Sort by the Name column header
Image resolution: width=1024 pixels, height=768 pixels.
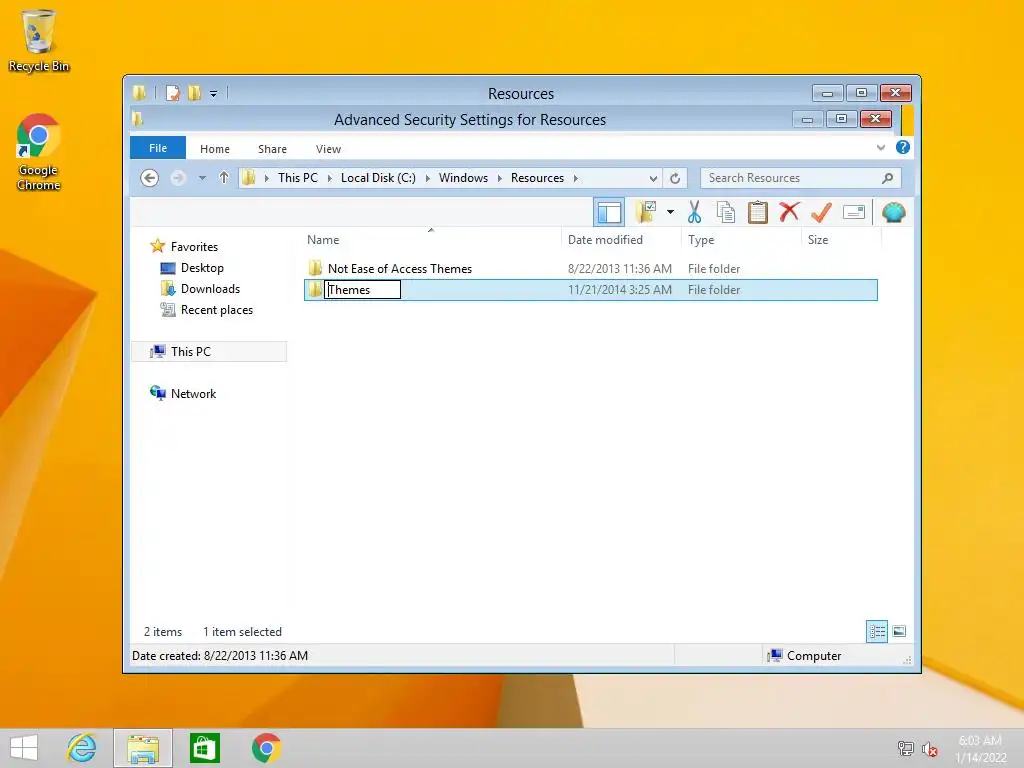(x=431, y=240)
